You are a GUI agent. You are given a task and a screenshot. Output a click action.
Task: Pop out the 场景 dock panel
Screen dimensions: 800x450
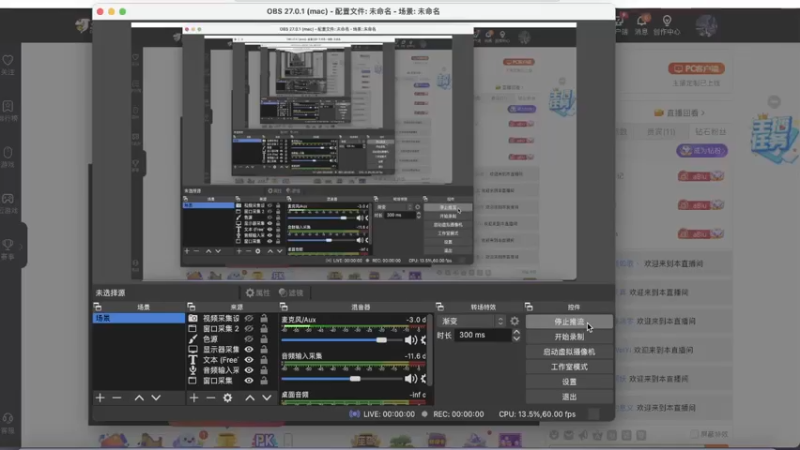[x=97, y=307]
